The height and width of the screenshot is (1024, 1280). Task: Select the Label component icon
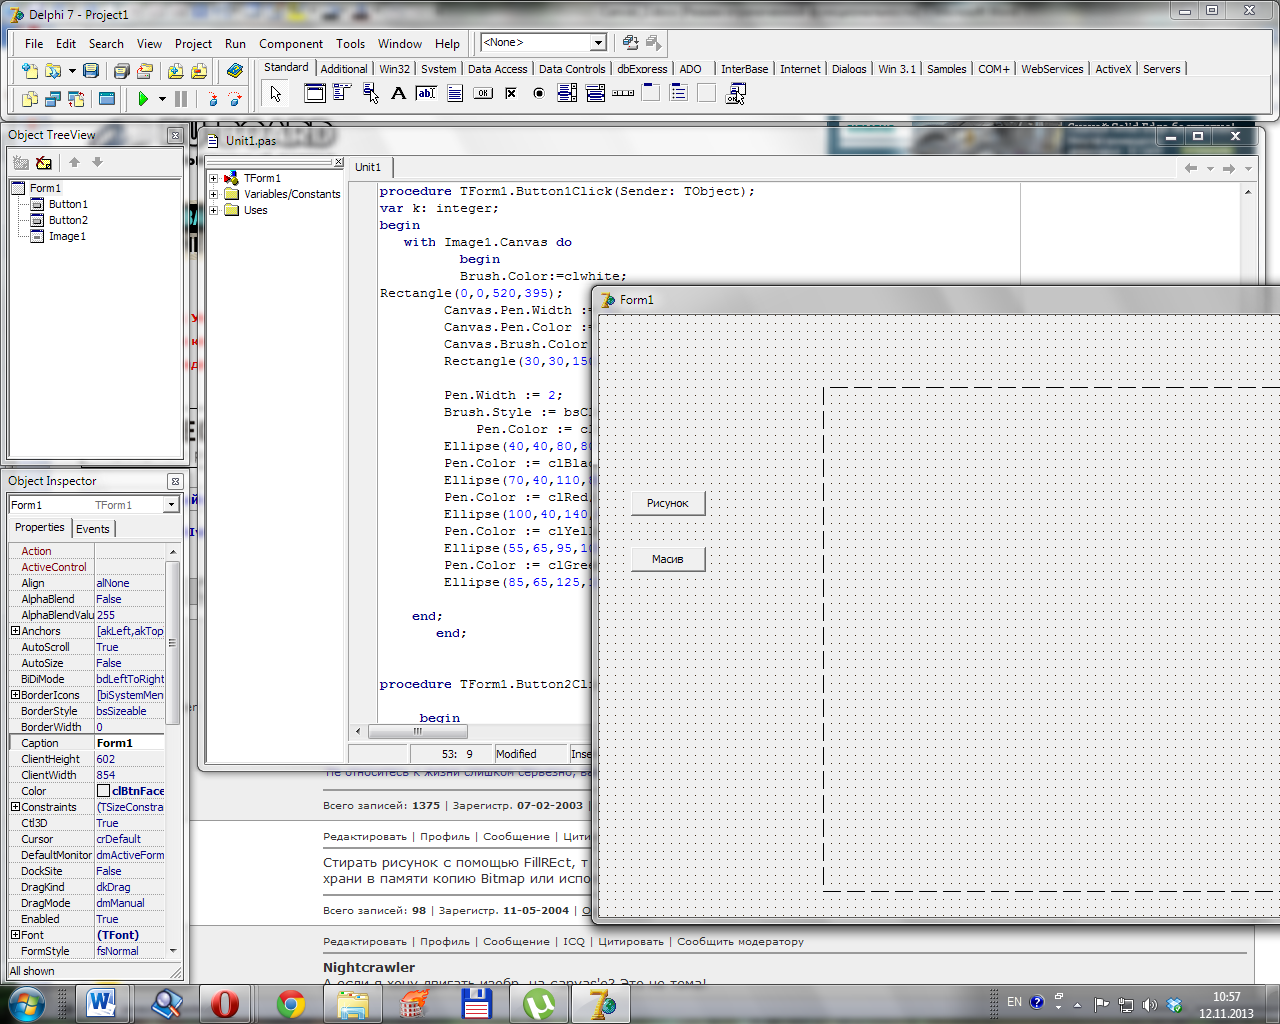398,93
